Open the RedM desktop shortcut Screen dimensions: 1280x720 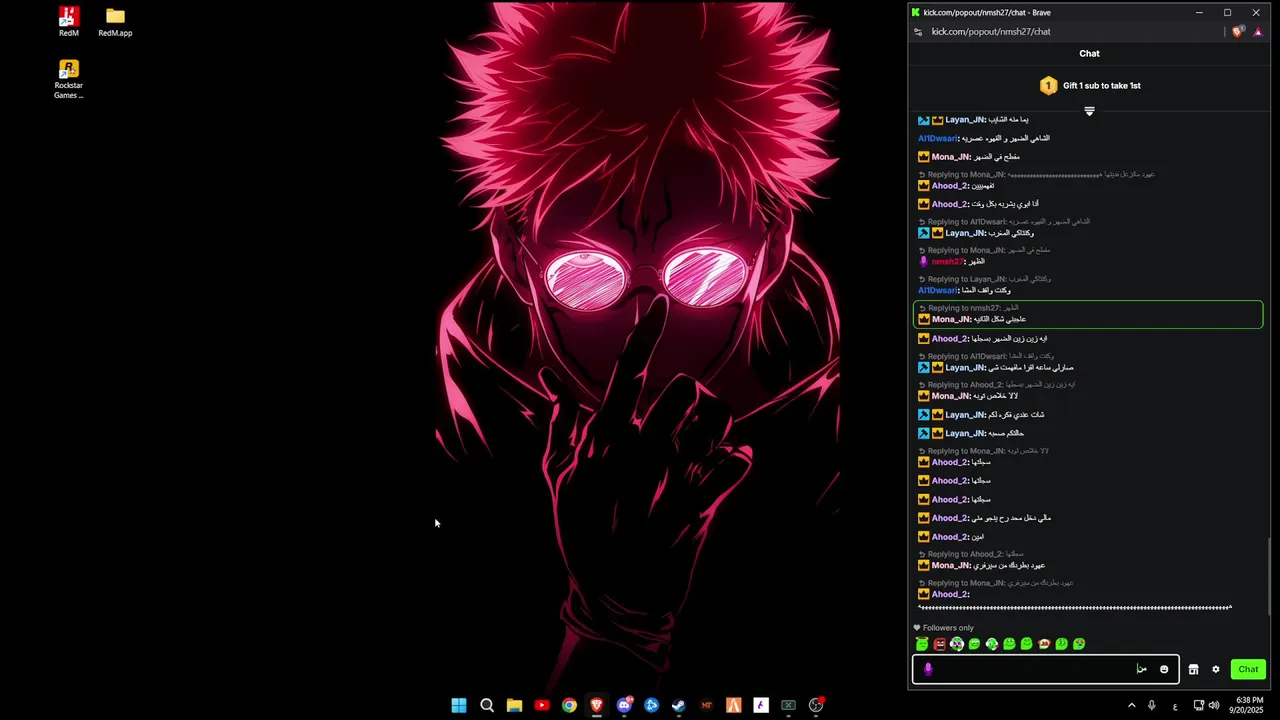68,21
